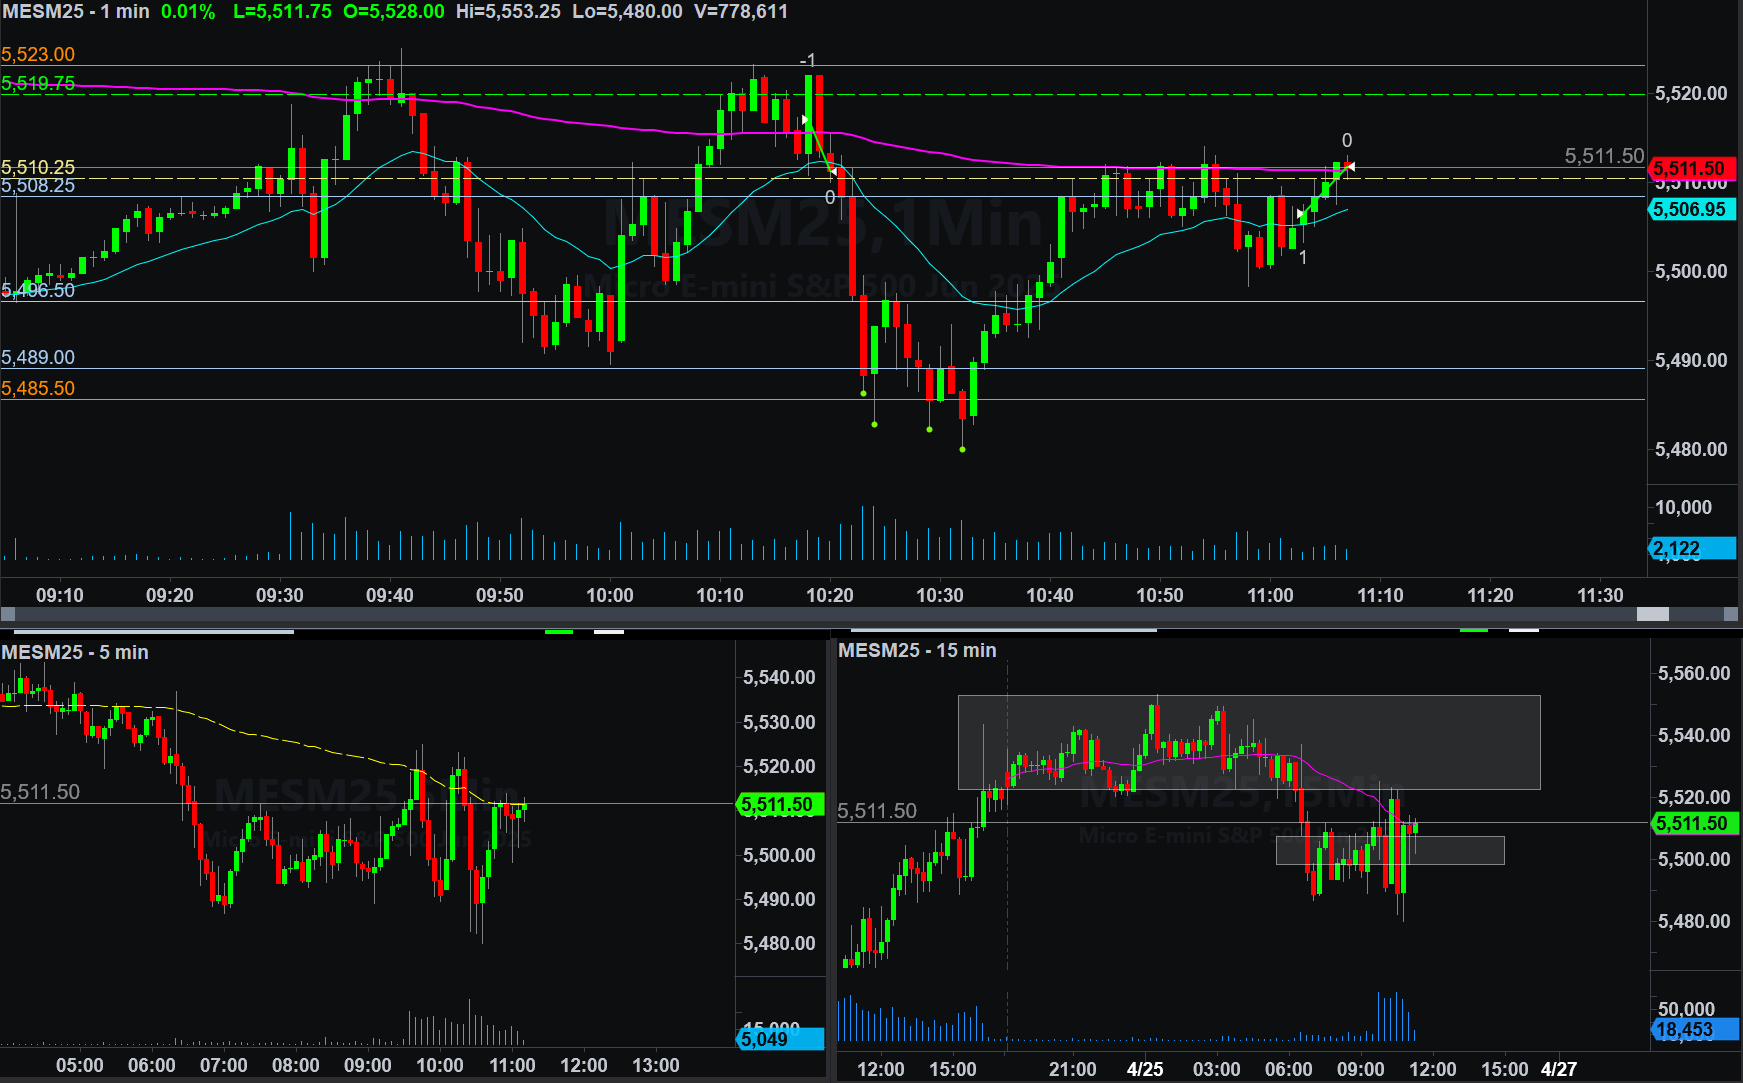Click the 5,489.00 horizontal level label
The height and width of the screenshot is (1083, 1743).
38,357
